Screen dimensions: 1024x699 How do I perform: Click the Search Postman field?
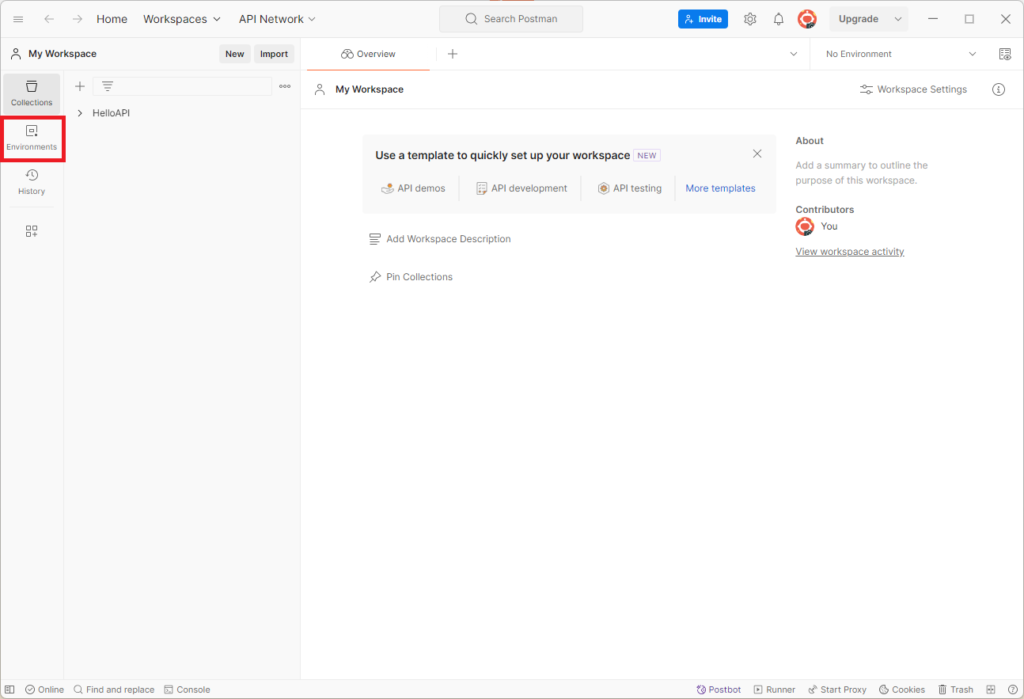511,19
